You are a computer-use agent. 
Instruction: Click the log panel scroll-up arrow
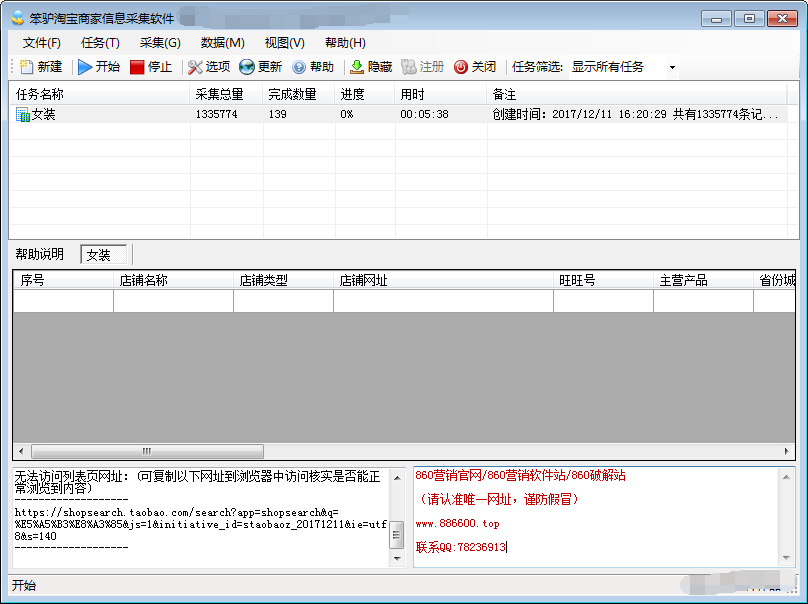coord(397,478)
